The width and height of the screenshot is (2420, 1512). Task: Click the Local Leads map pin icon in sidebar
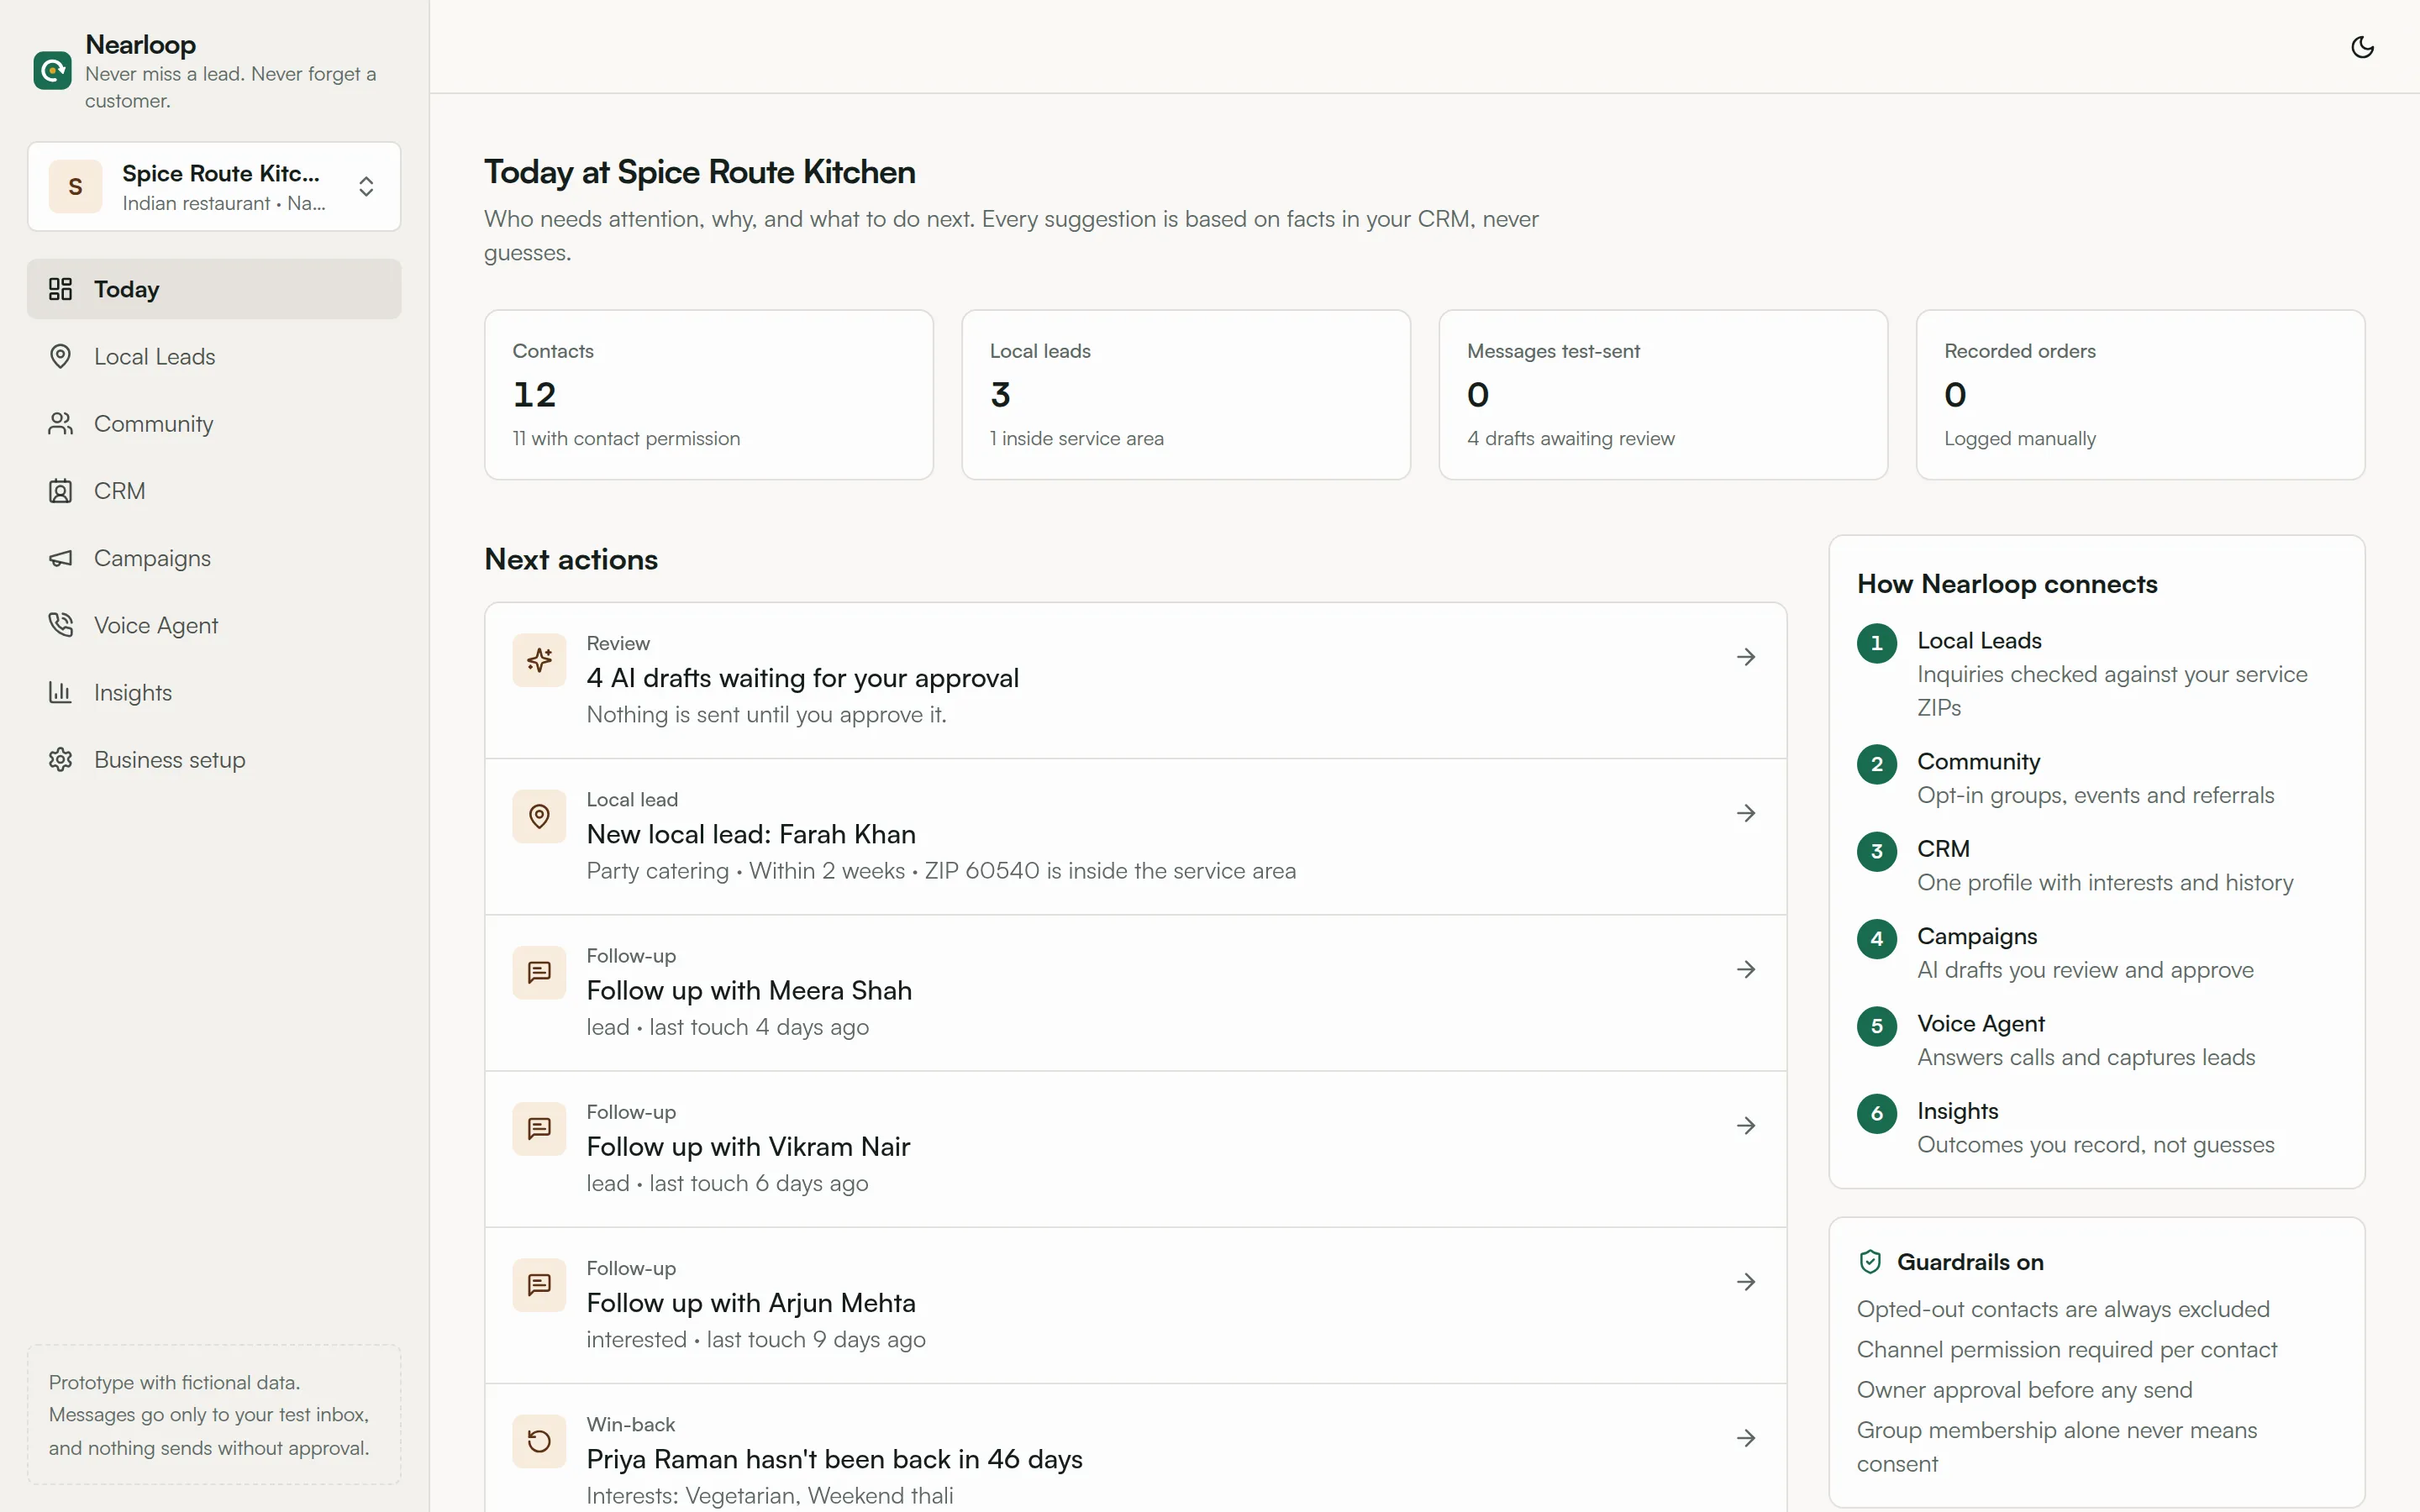click(61, 357)
